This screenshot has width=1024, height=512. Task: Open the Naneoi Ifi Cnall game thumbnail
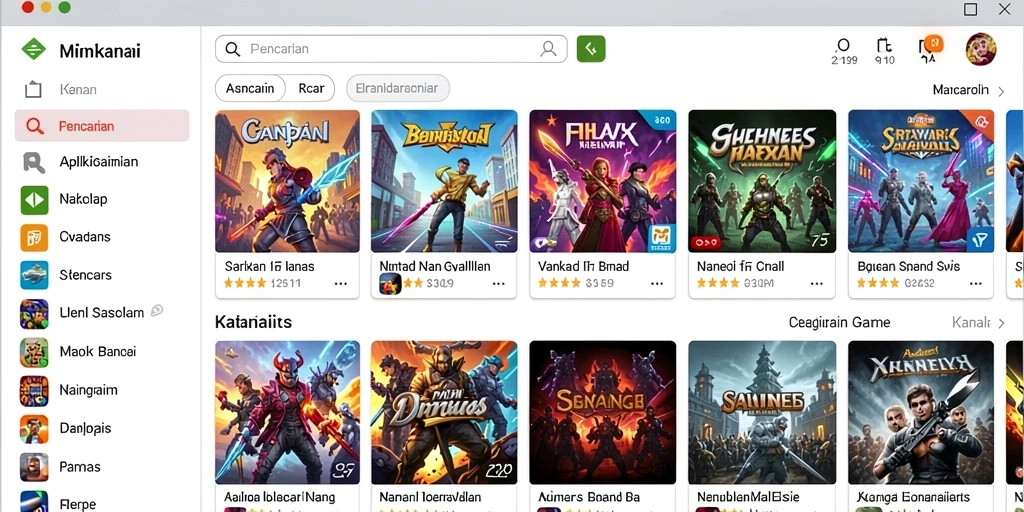pyautogui.click(x=762, y=181)
